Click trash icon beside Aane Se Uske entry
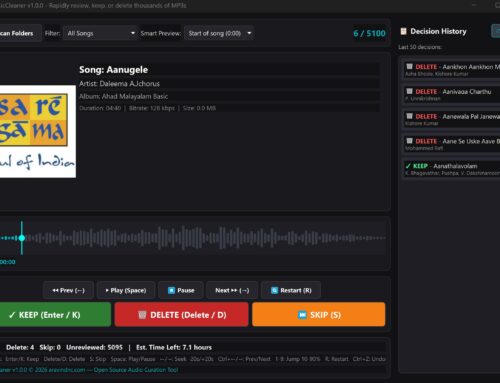The width and height of the screenshot is (500, 383). pyautogui.click(x=410, y=141)
